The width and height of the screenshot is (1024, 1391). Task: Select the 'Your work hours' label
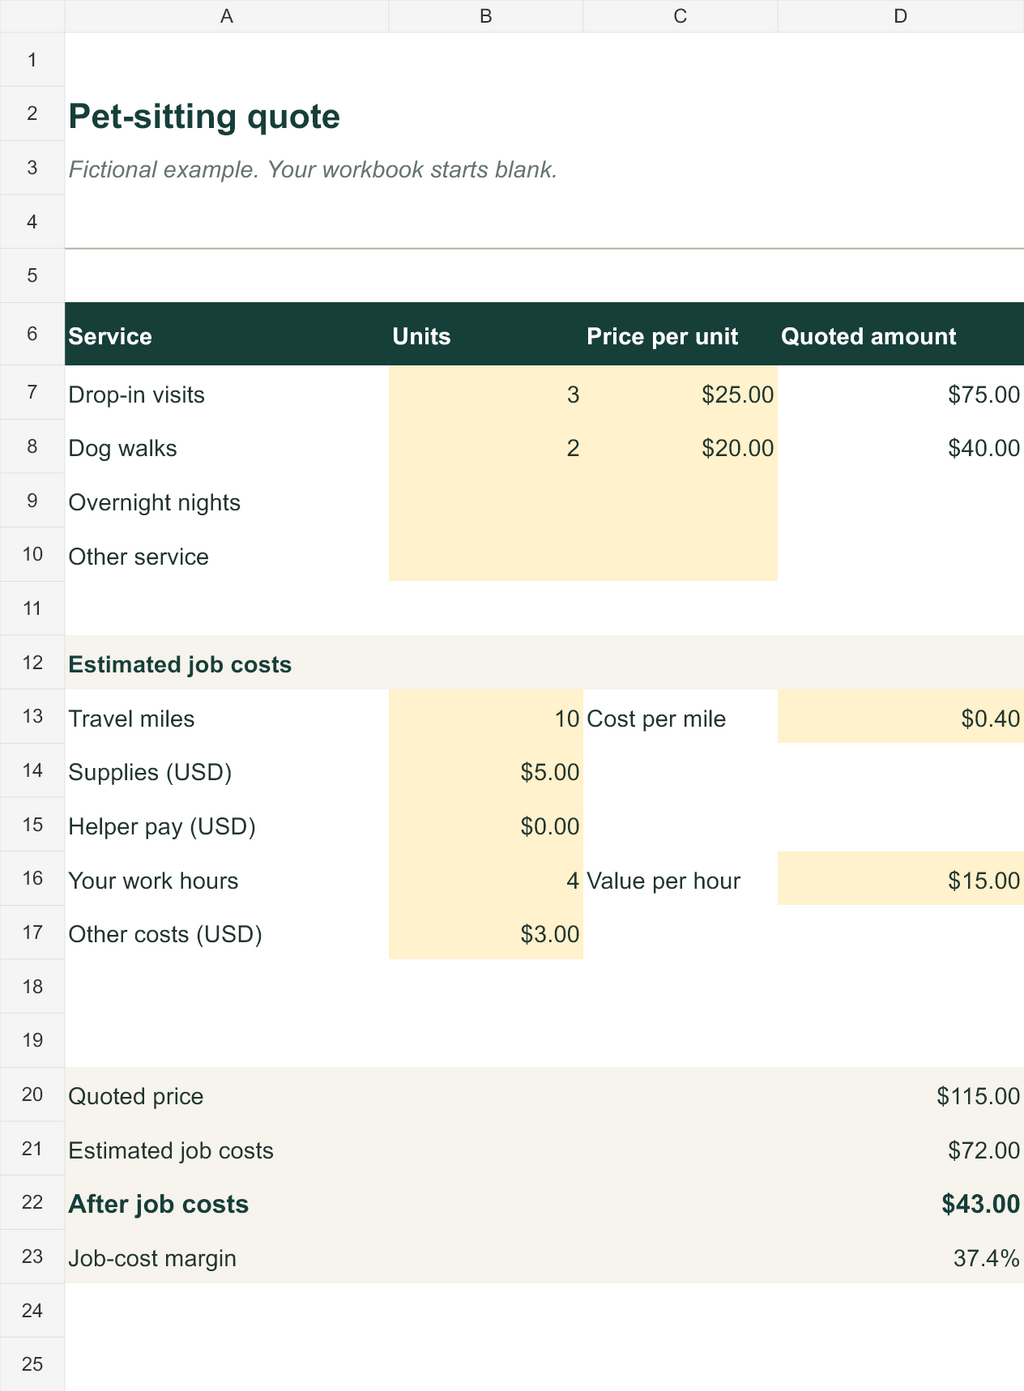(227, 878)
